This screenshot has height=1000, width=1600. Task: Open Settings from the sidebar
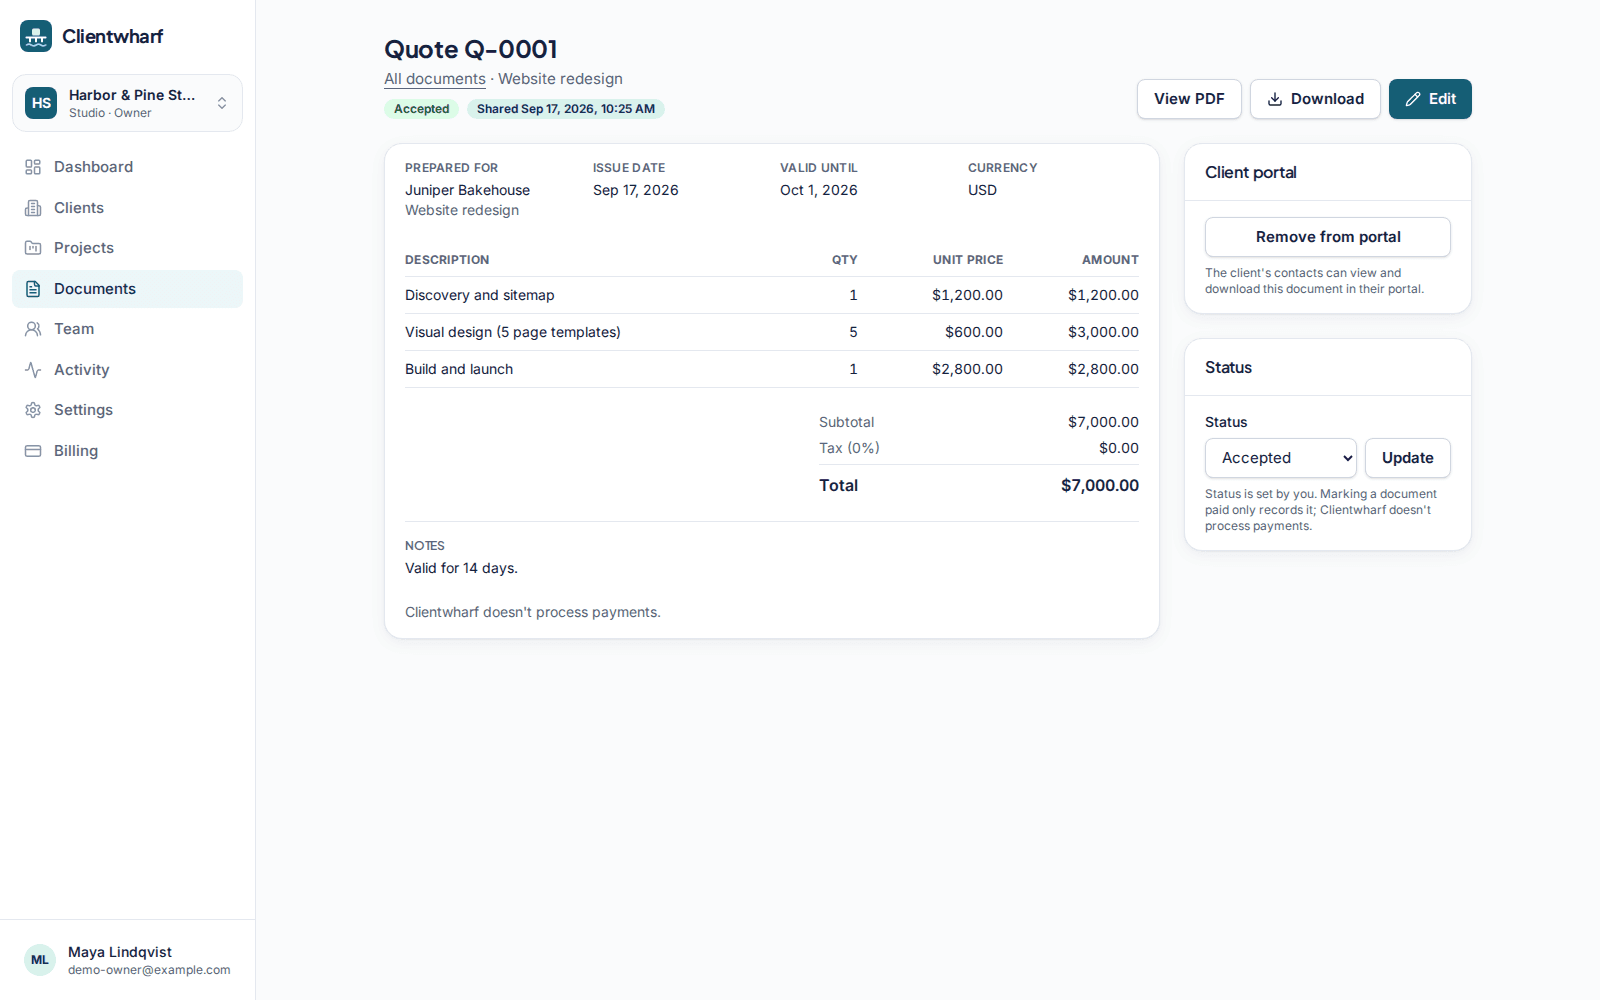click(127, 410)
